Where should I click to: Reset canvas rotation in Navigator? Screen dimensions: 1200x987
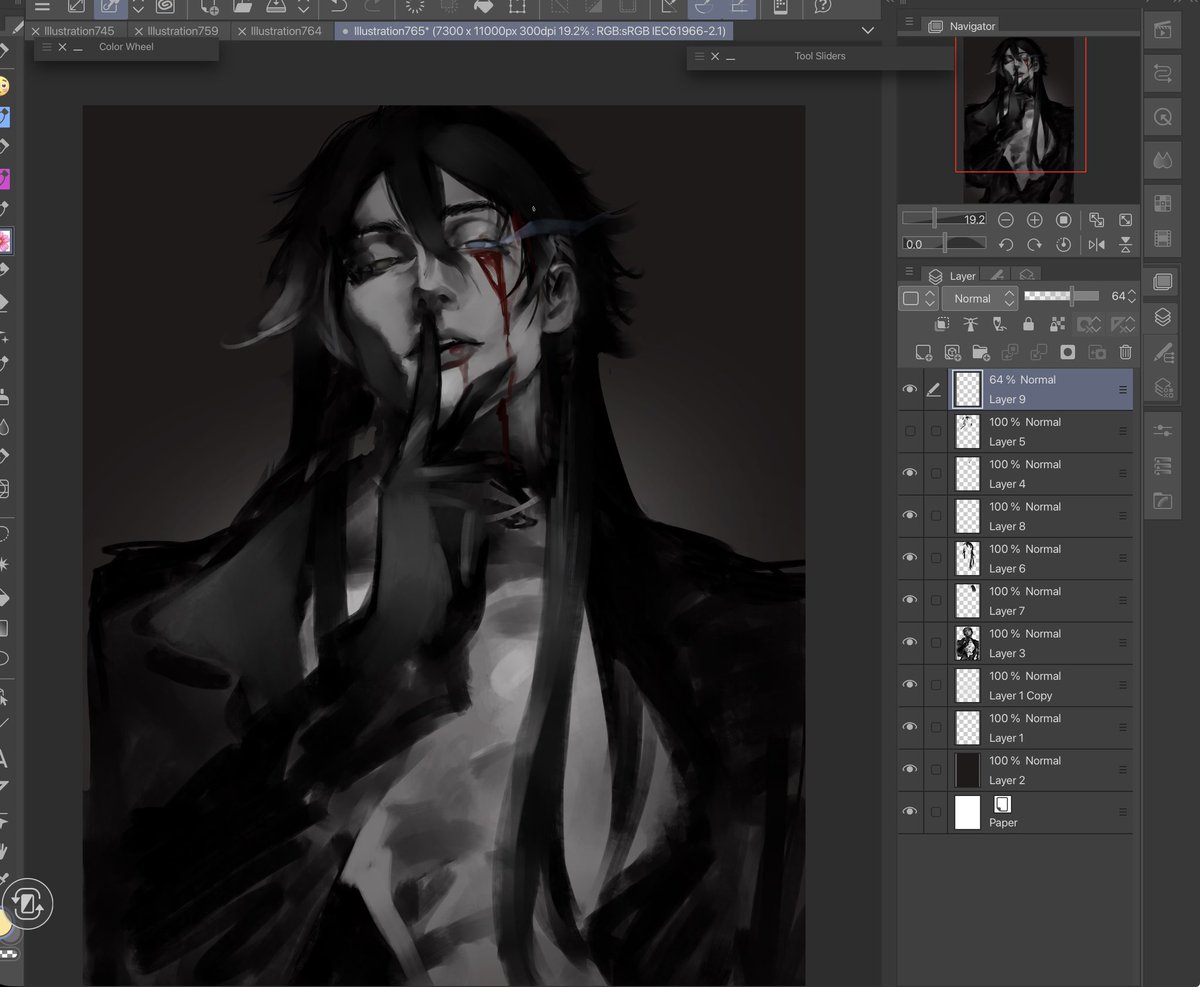tap(1064, 244)
